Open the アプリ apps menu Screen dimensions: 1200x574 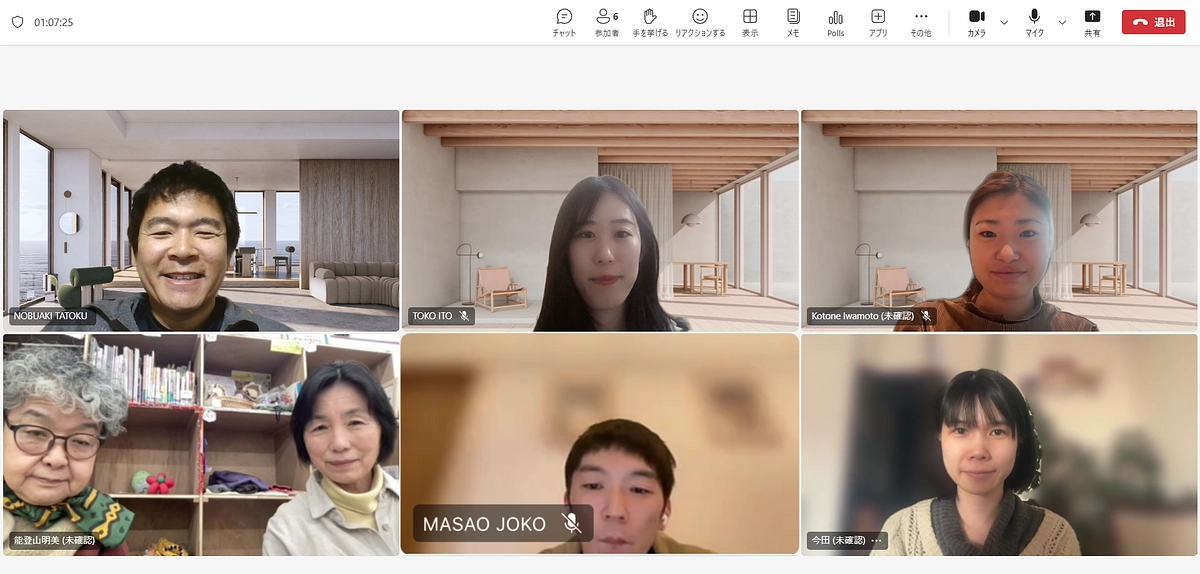878,22
